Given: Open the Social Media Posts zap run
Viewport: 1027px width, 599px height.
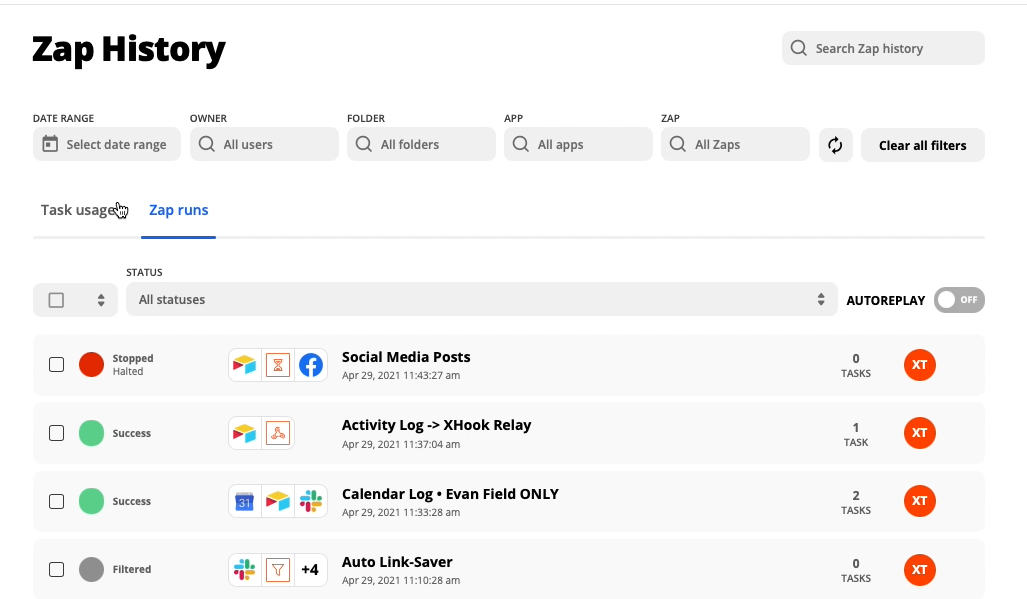Looking at the screenshot, I should pyautogui.click(x=406, y=357).
